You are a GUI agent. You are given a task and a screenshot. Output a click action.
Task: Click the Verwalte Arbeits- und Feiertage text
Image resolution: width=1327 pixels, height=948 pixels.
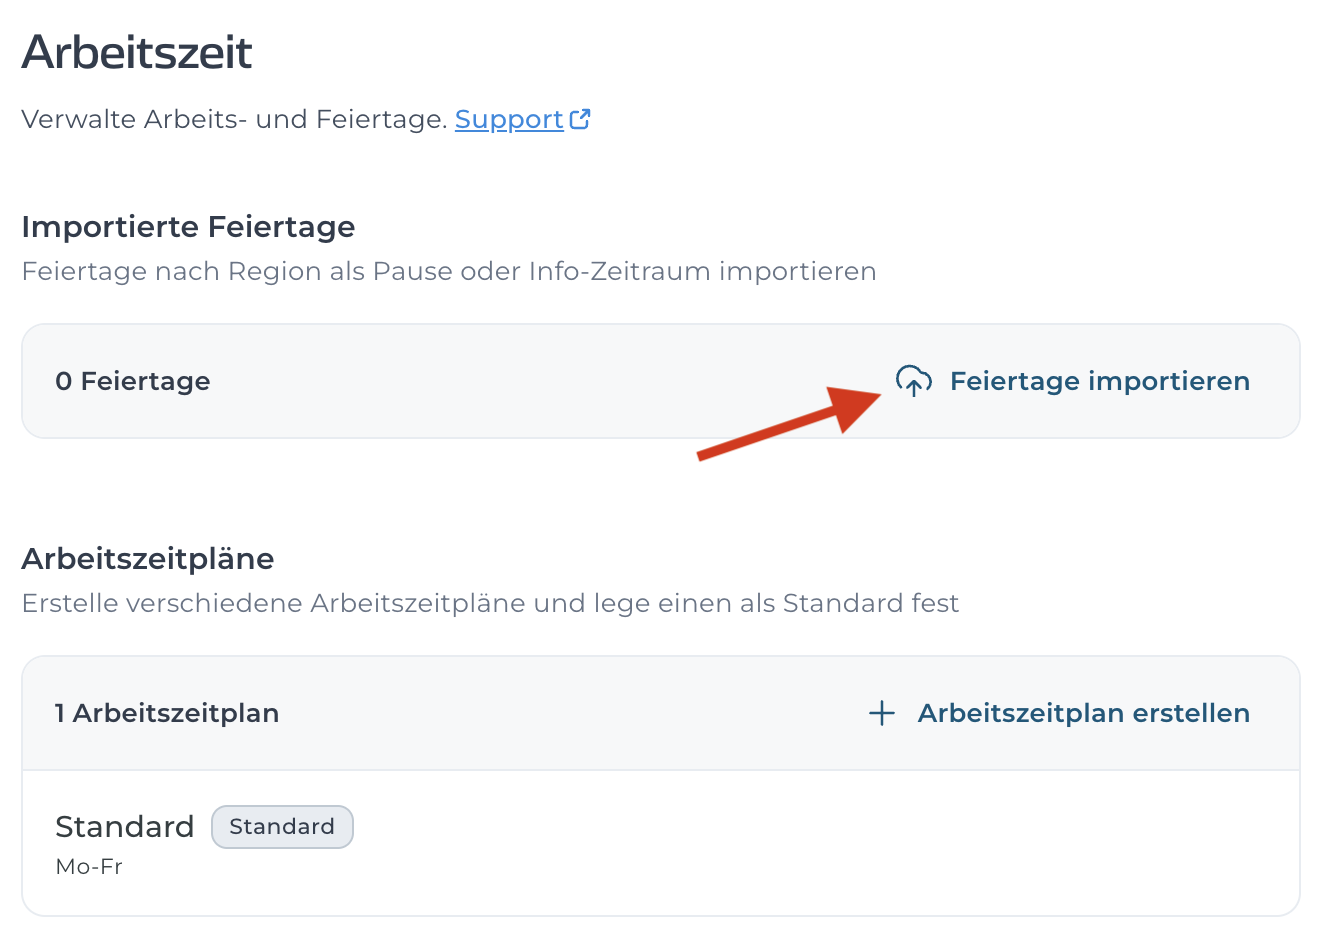coord(234,119)
